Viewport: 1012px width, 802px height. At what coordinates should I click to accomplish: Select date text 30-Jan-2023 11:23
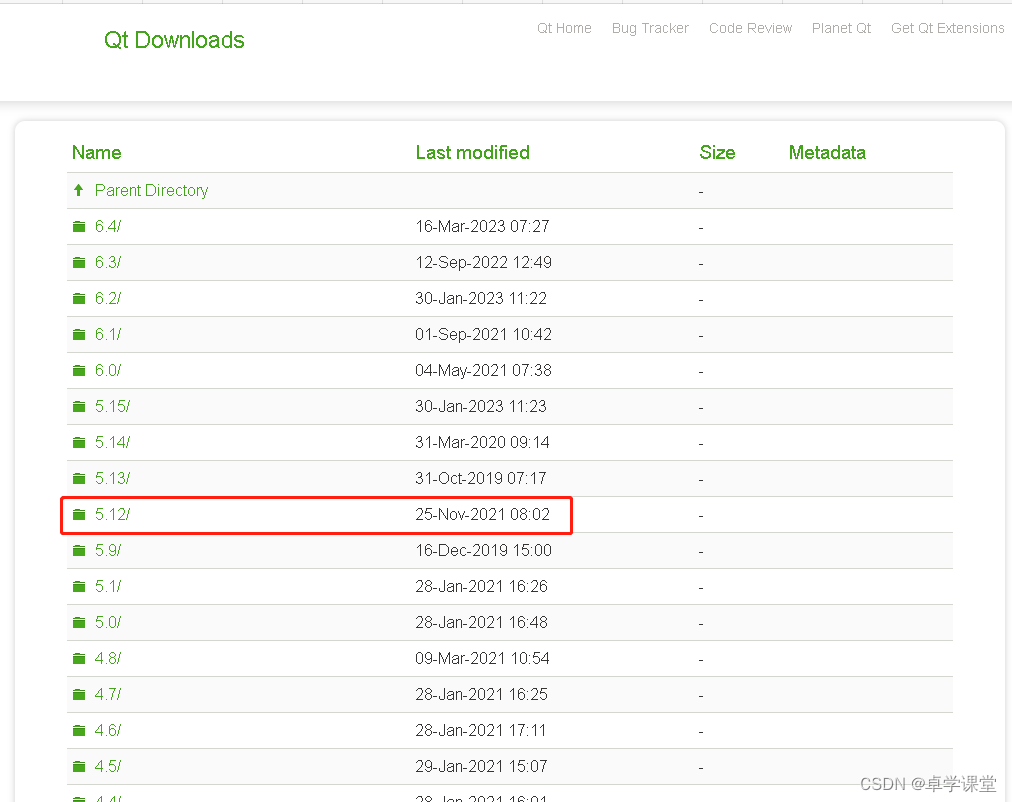coord(481,406)
